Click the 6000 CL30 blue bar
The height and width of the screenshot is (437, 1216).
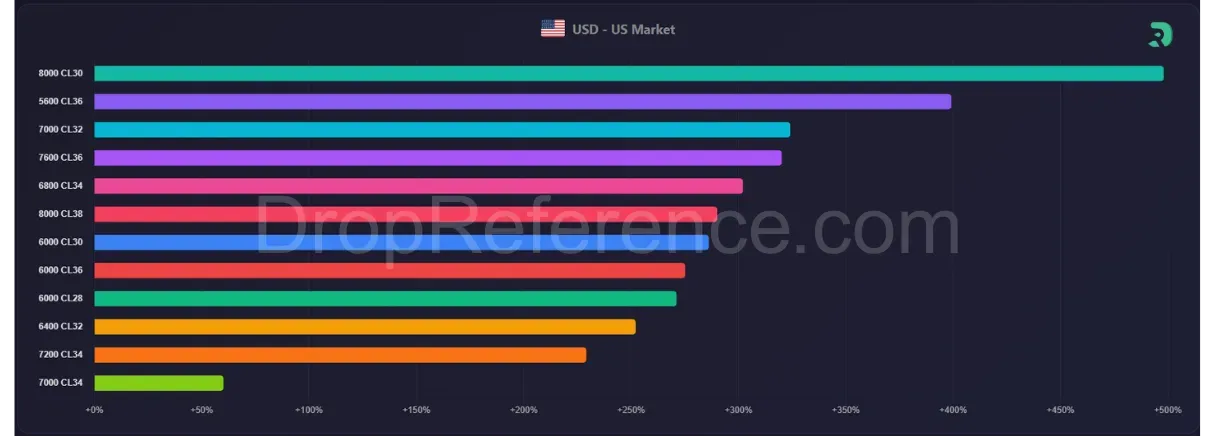(401, 242)
